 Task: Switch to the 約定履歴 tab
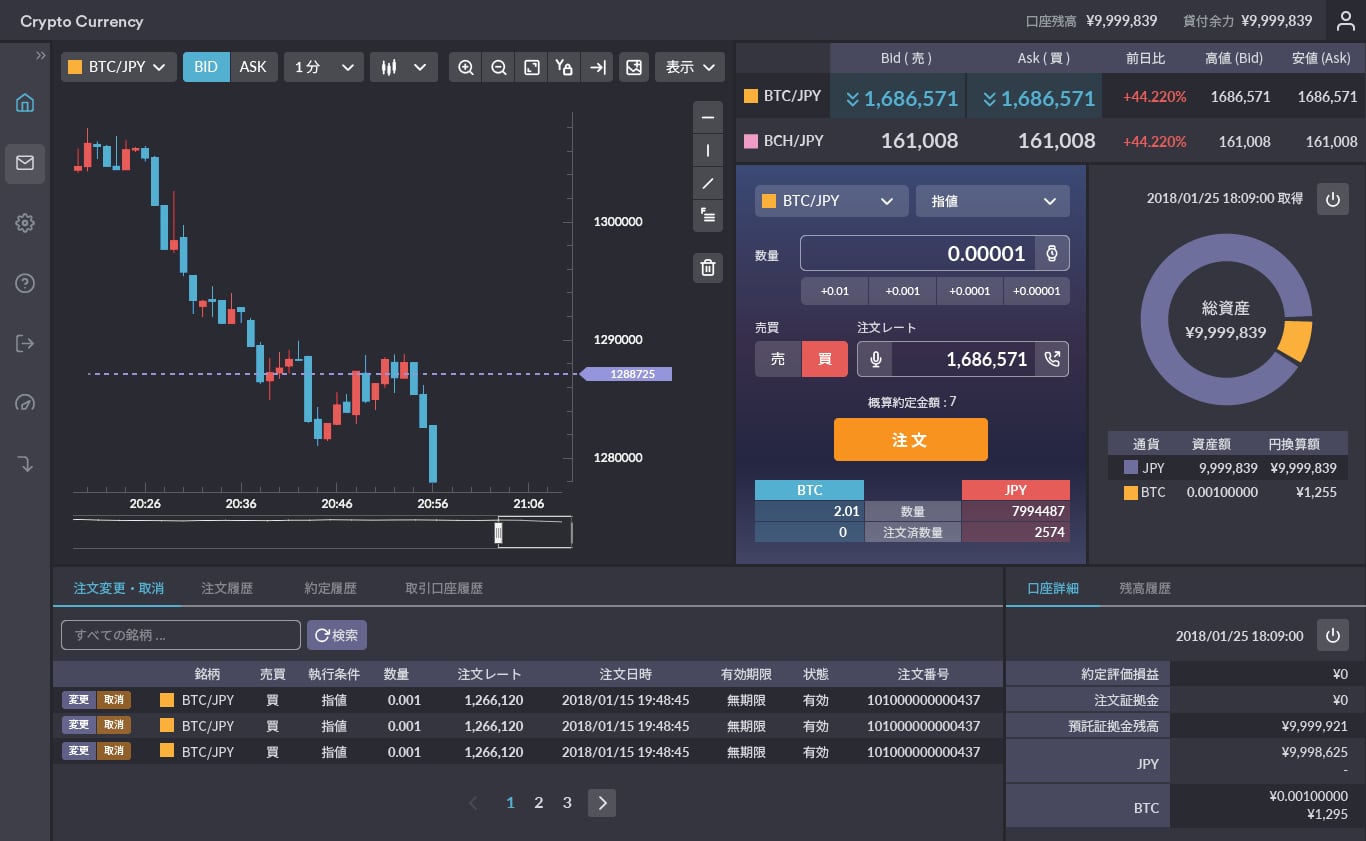click(330, 588)
